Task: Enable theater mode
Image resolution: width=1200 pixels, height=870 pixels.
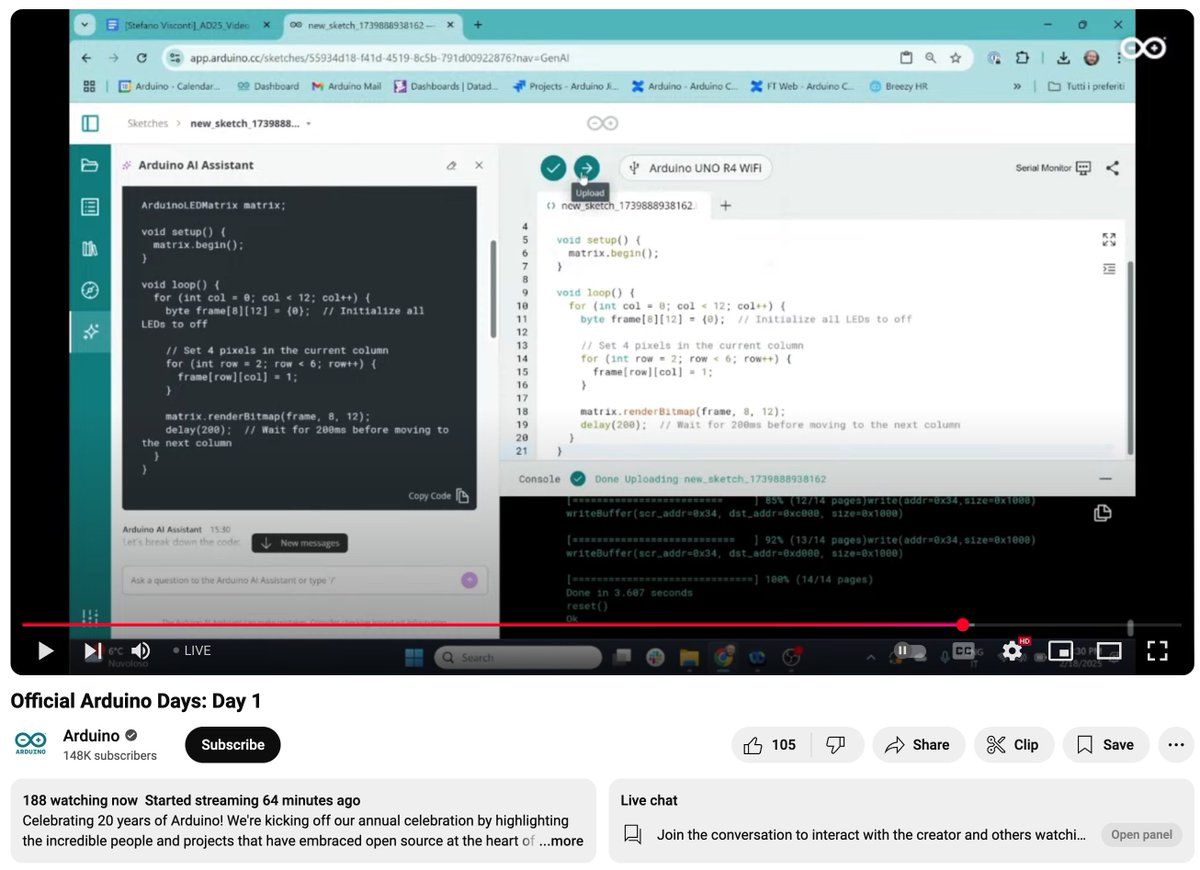Action: click(x=1108, y=651)
